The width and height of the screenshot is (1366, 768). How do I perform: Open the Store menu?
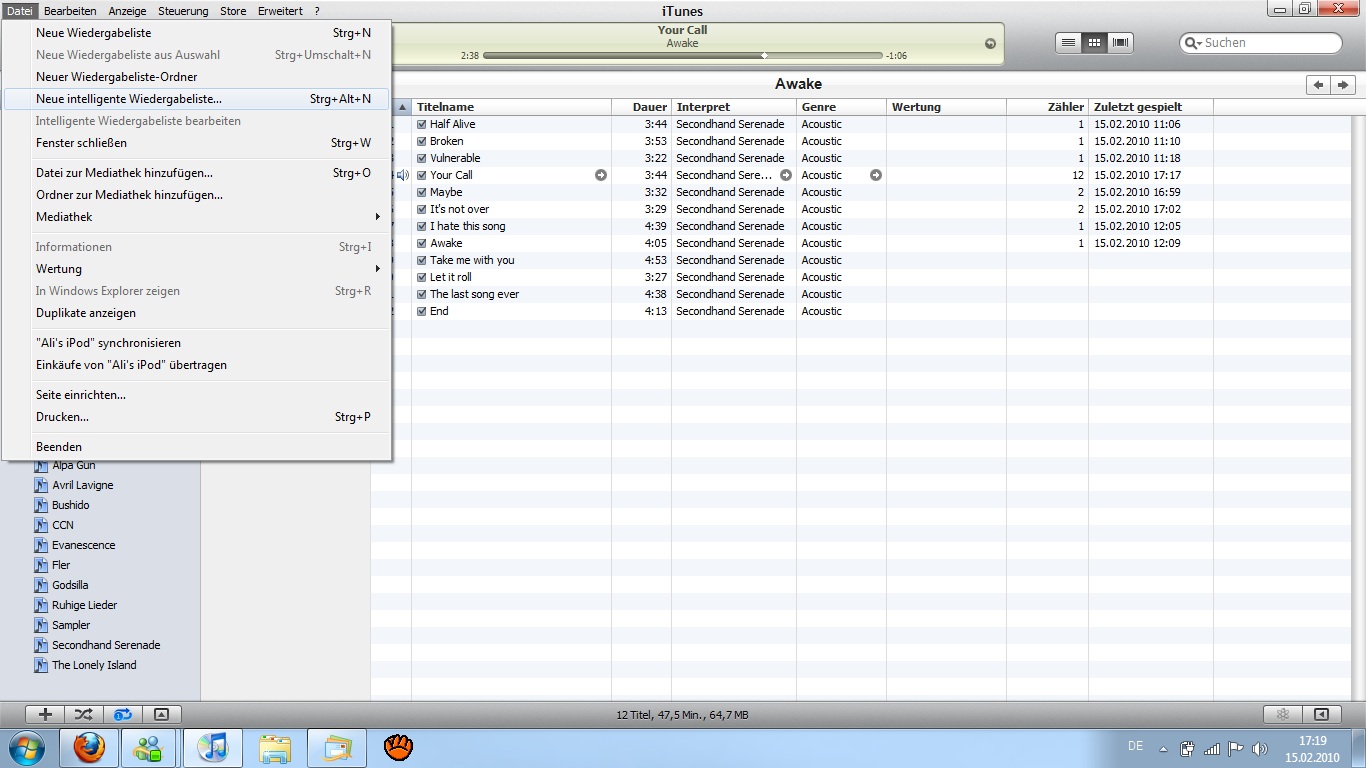(233, 11)
